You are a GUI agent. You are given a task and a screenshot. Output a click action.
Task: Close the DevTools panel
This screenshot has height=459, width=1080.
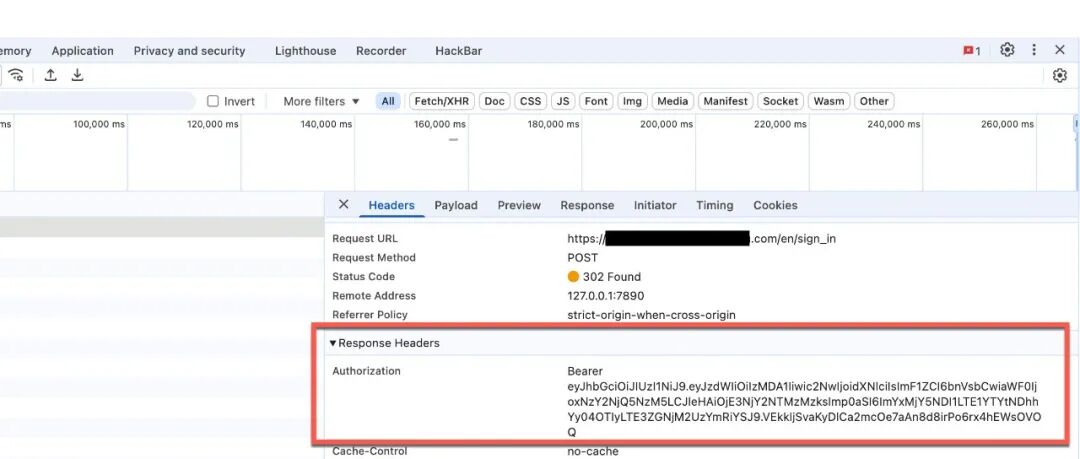(1060, 50)
